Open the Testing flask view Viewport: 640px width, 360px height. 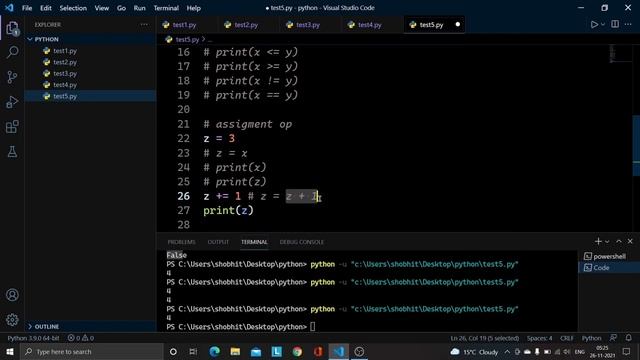pyautogui.click(x=12, y=152)
